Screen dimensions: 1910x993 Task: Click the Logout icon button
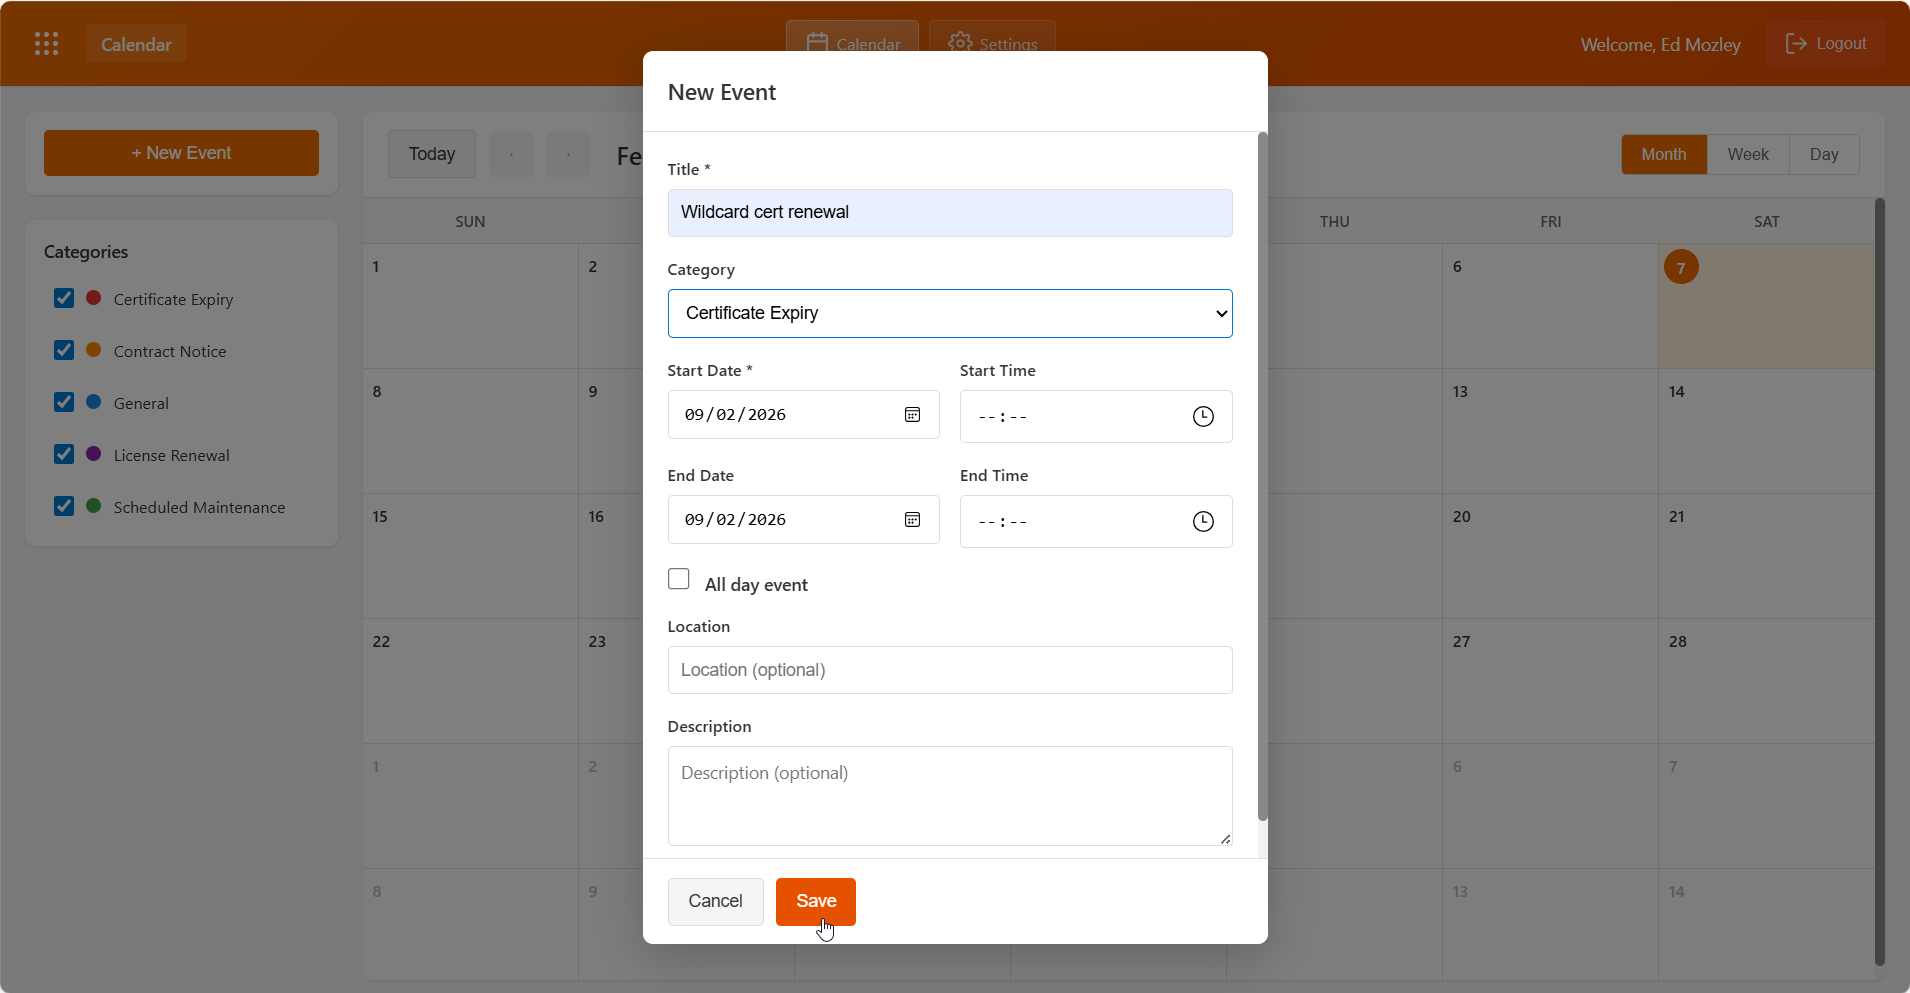click(x=1826, y=44)
